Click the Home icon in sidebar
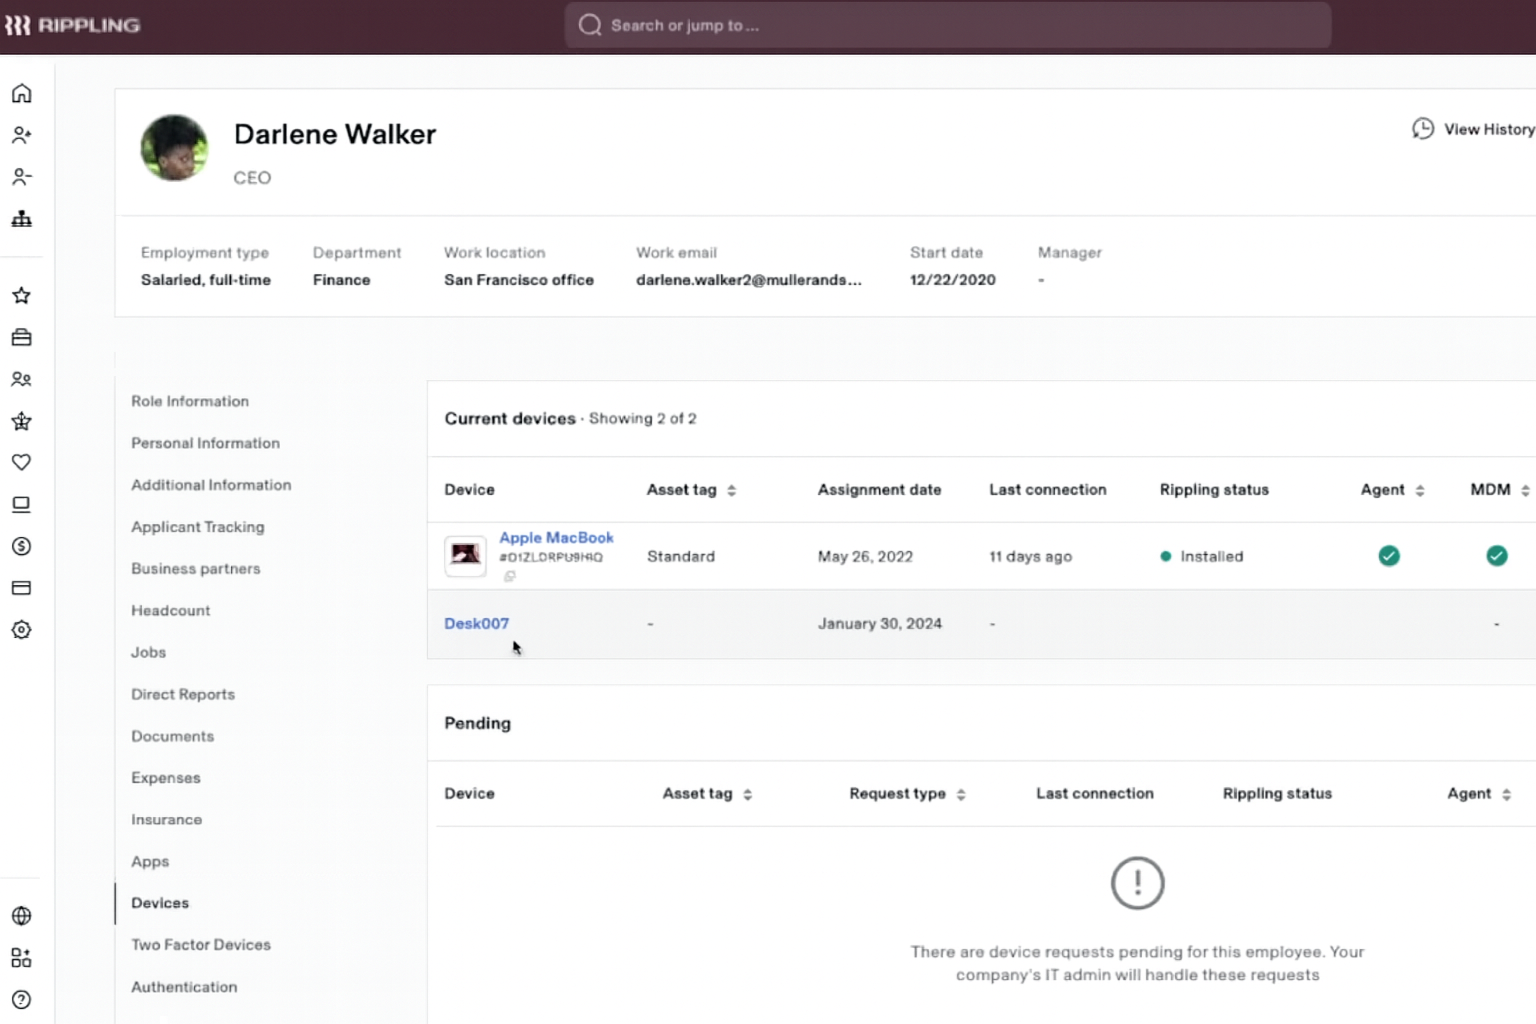 coord(21,93)
